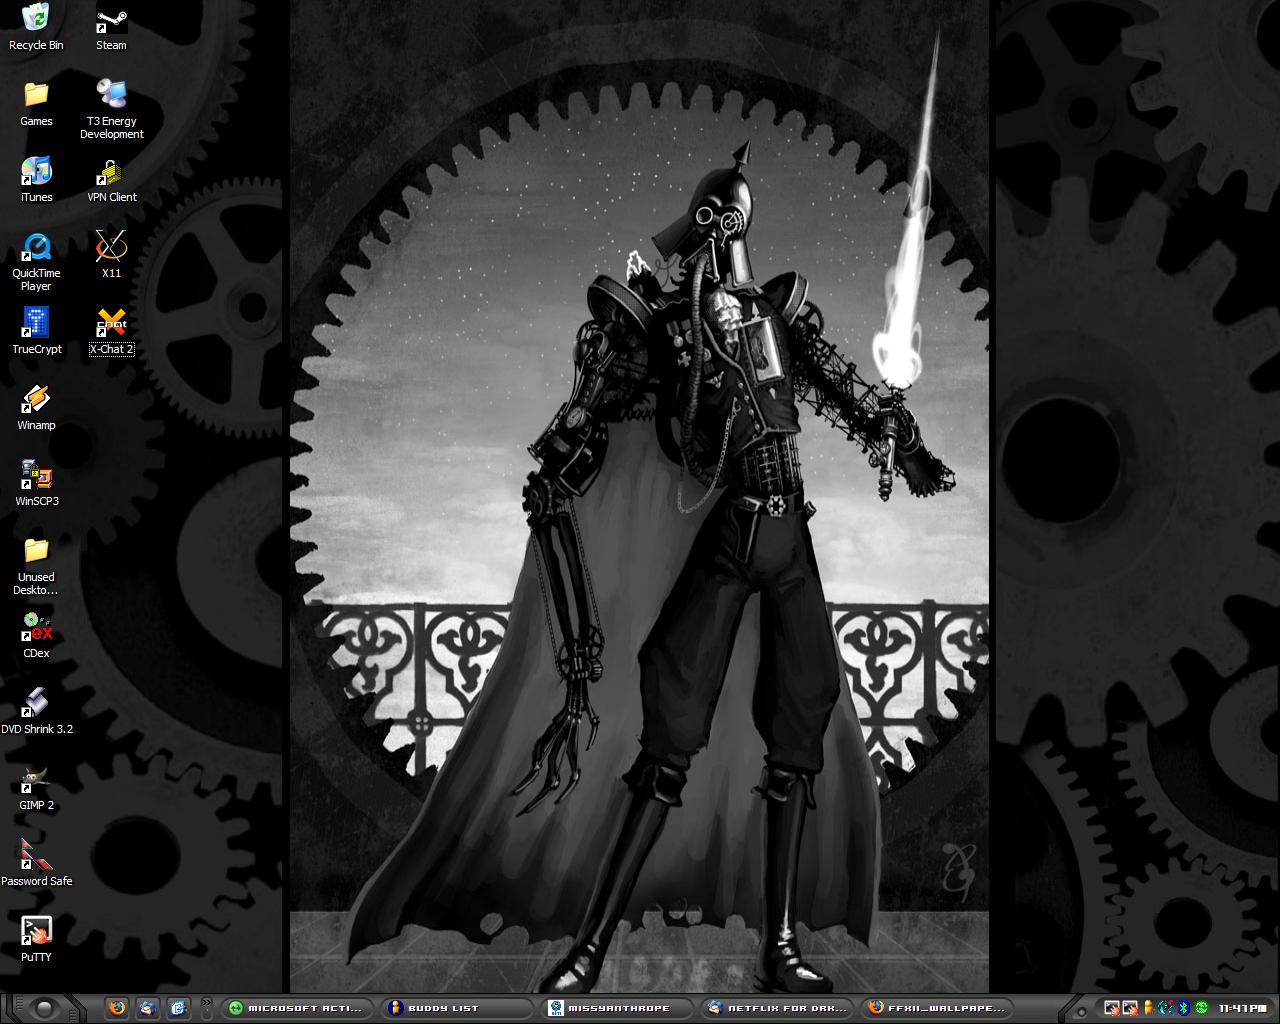Viewport: 1280px width, 1024px height.
Task: Launch Steam from the desktop
Action: point(111,27)
